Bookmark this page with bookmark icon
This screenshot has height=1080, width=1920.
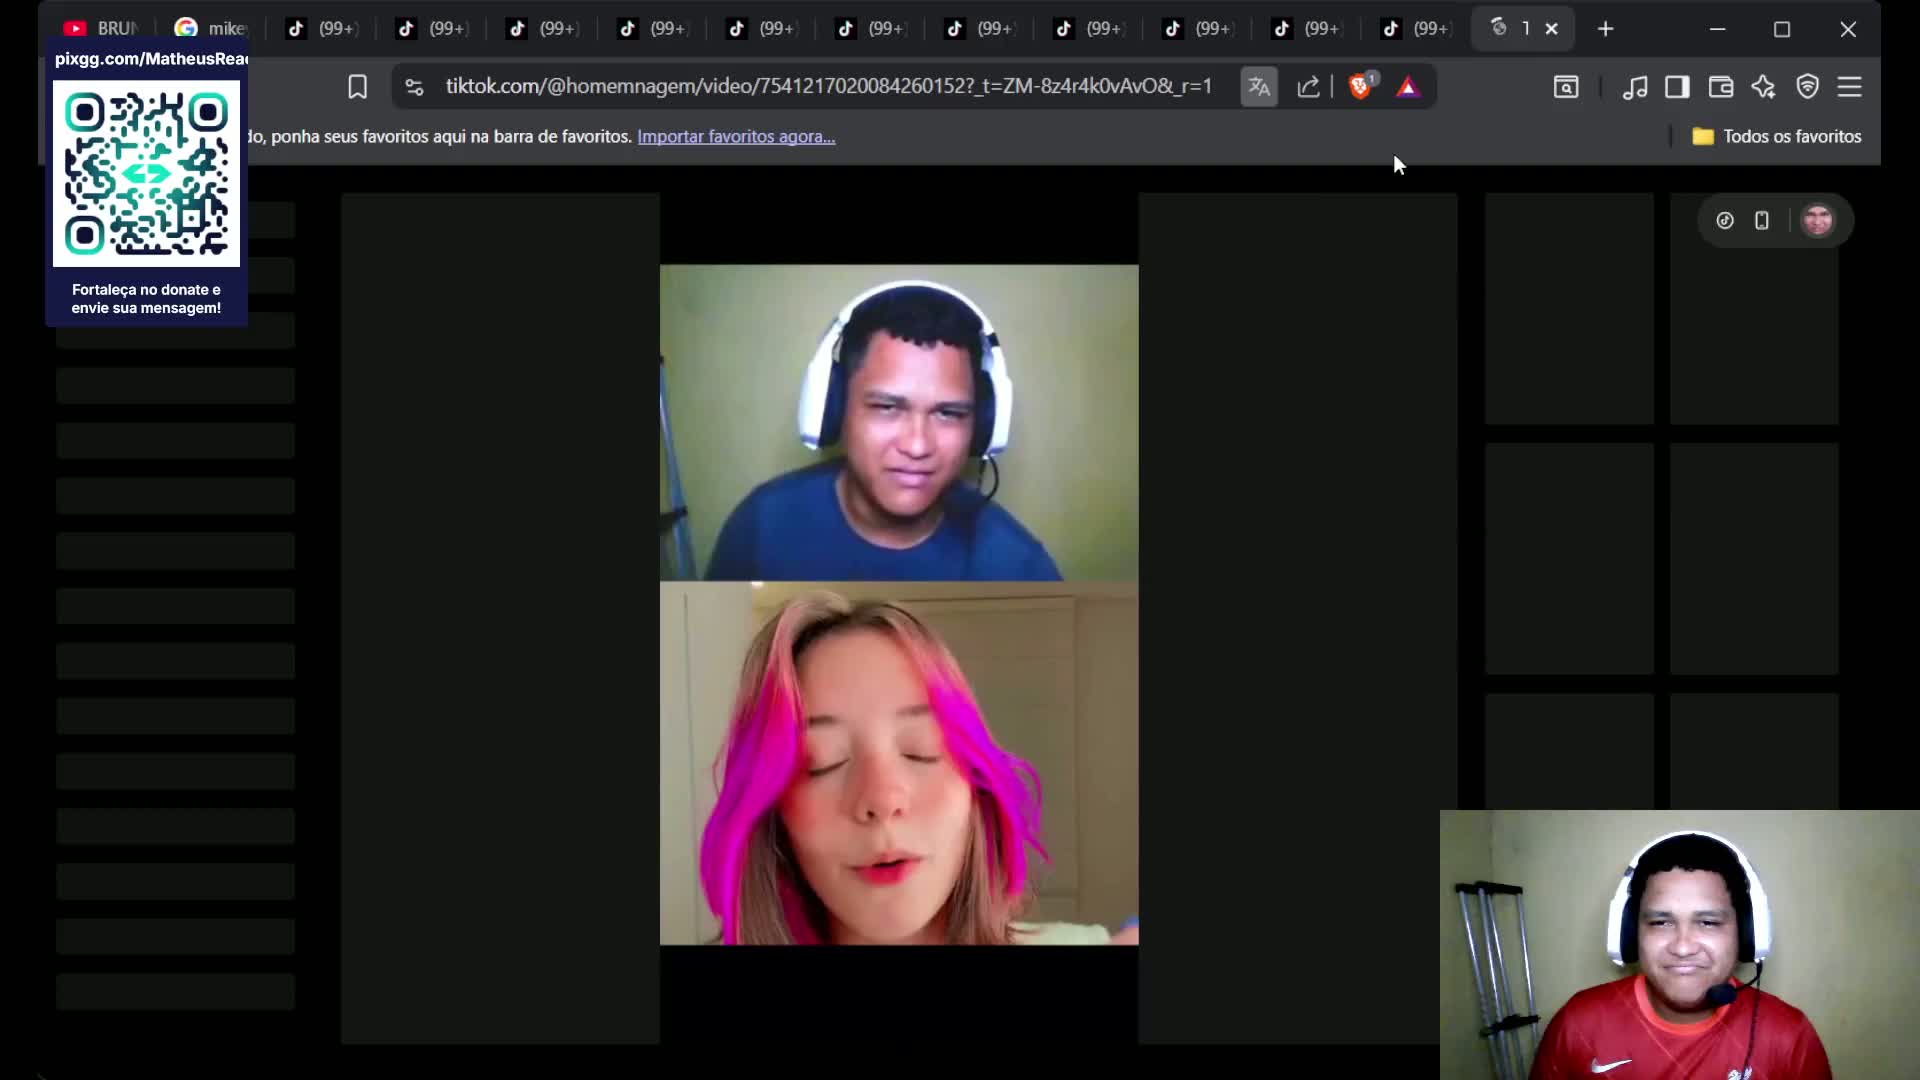click(x=357, y=87)
